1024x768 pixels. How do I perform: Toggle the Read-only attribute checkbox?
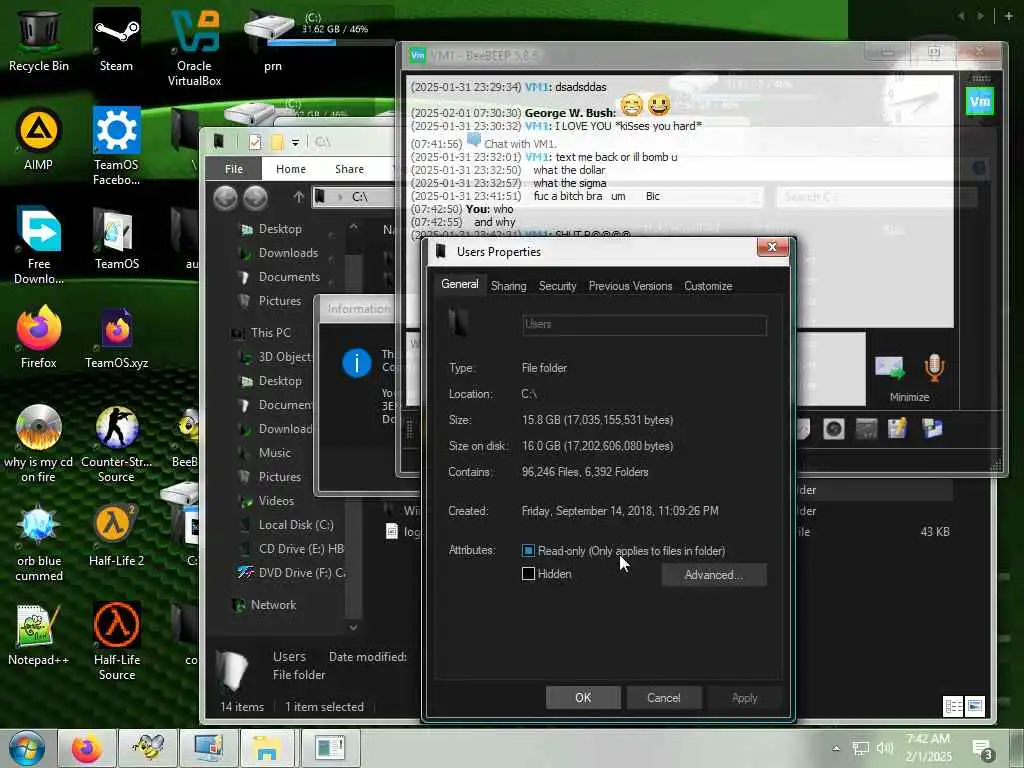pos(528,551)
